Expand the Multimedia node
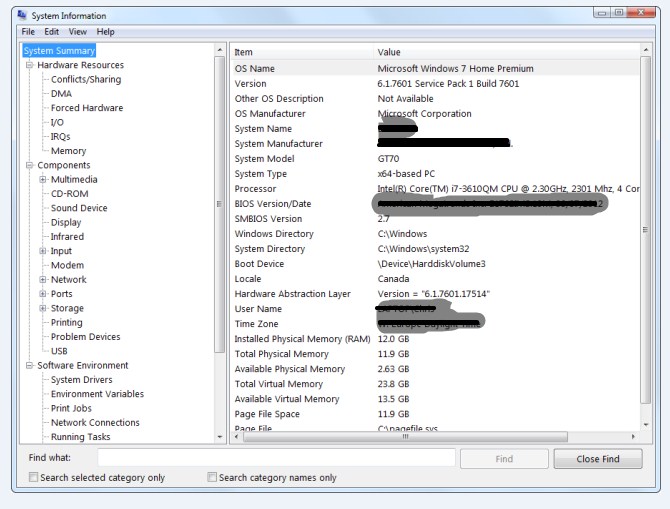Screen dimensions: 670x509 point(43,179)
